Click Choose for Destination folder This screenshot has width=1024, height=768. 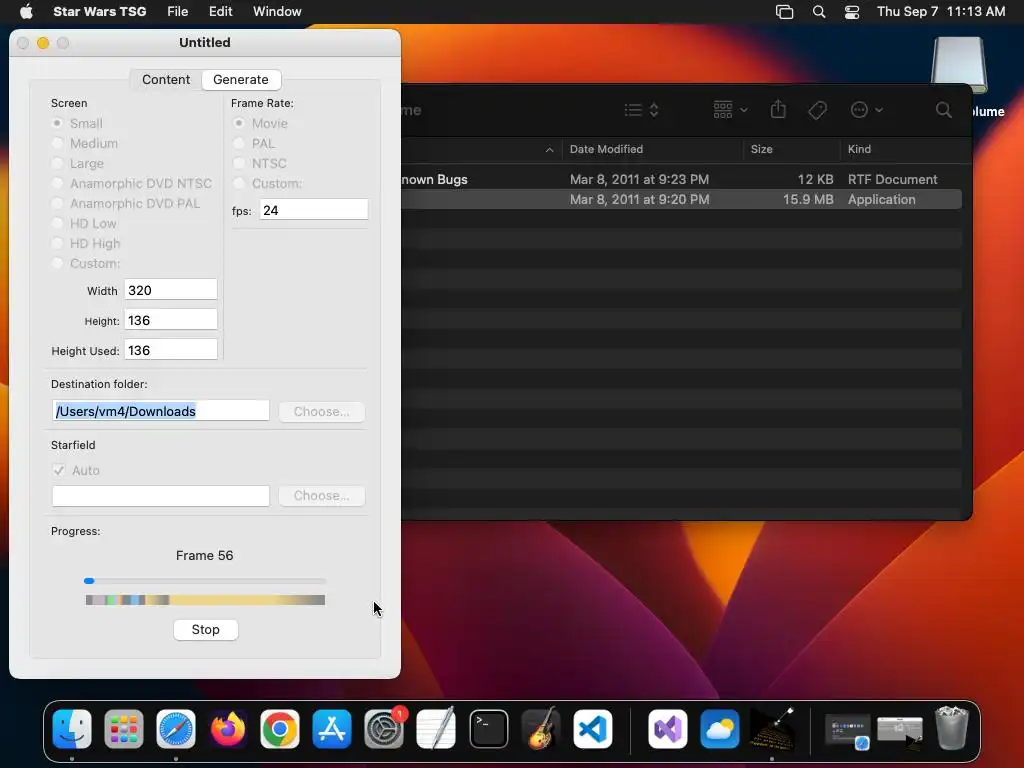[x=321, y=411]
